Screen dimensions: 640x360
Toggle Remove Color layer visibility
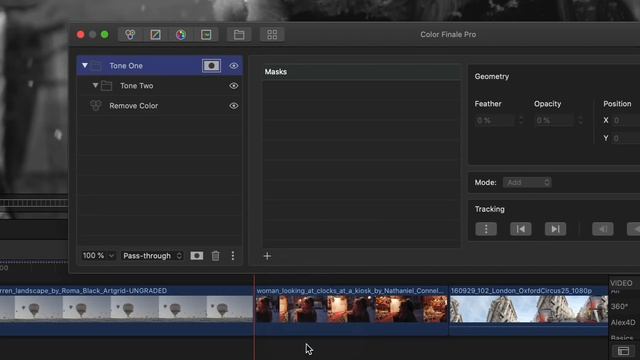[x=233, y=106]
